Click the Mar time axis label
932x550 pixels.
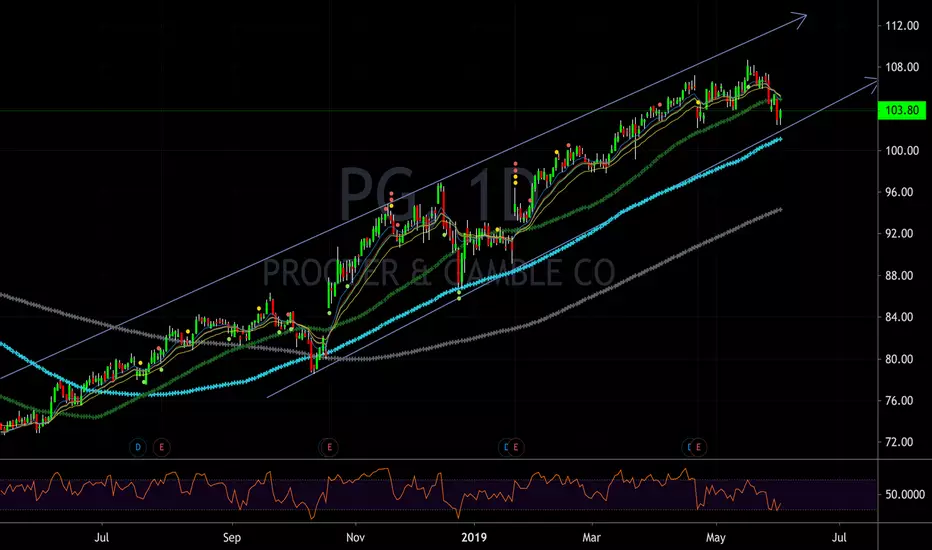[x=591, y=538]
